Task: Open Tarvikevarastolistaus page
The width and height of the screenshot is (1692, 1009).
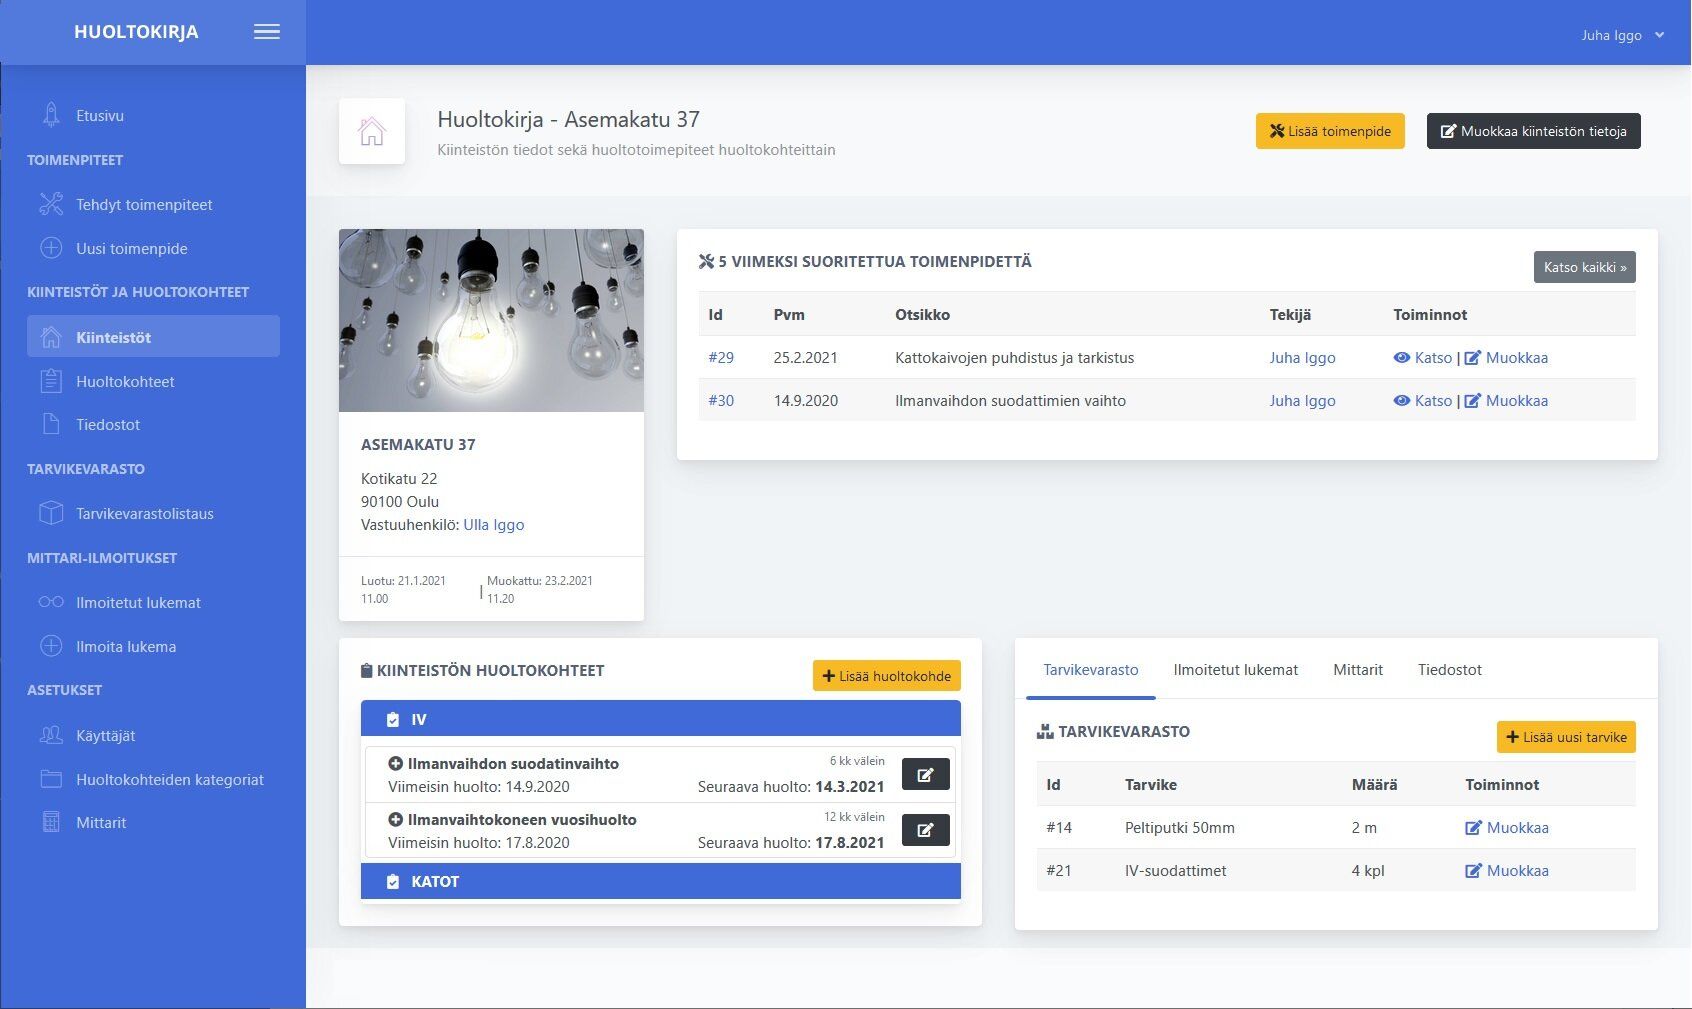Action: (x=145, y=514)
